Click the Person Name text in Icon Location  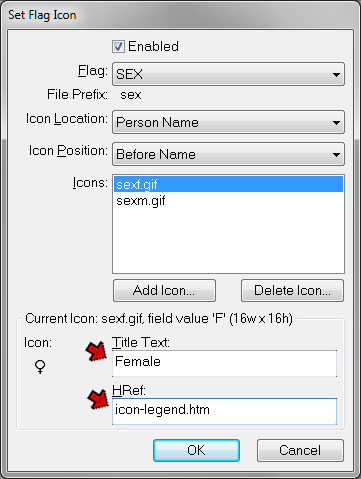tap(157, 122)
